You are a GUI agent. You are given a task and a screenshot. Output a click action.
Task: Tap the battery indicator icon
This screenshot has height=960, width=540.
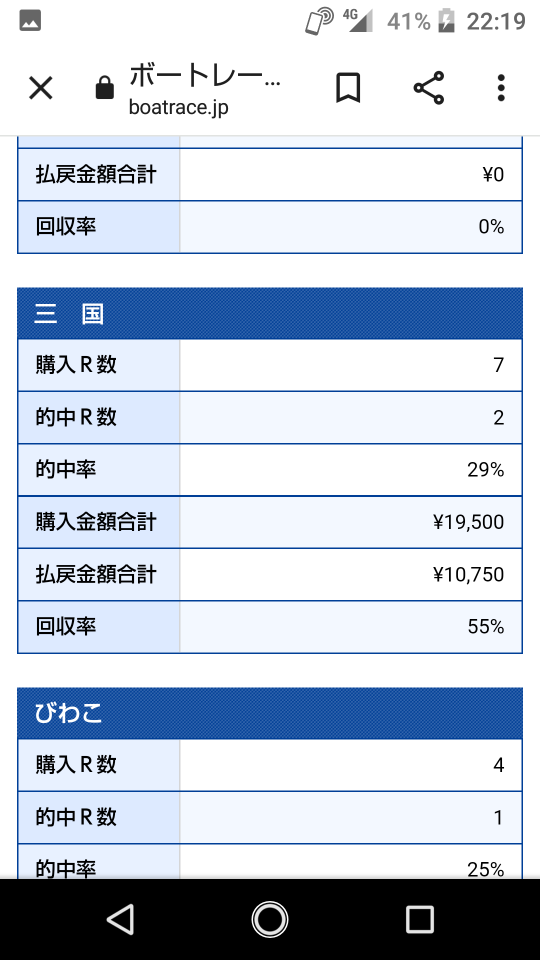446,21
